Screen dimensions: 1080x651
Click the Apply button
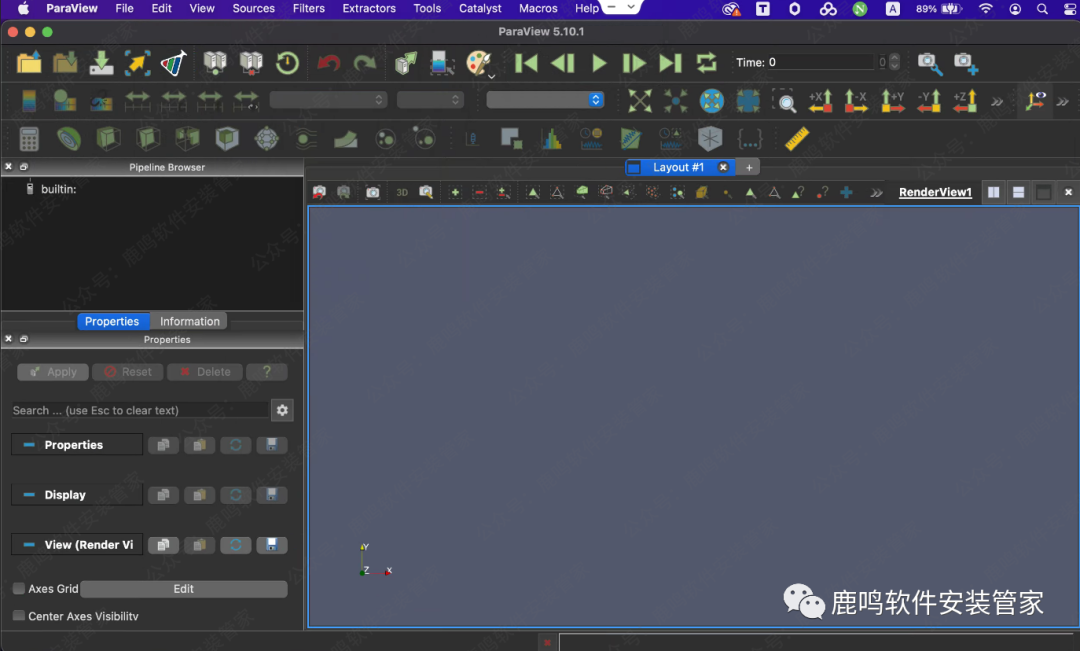pyautogui.click(x=53, y=372)
